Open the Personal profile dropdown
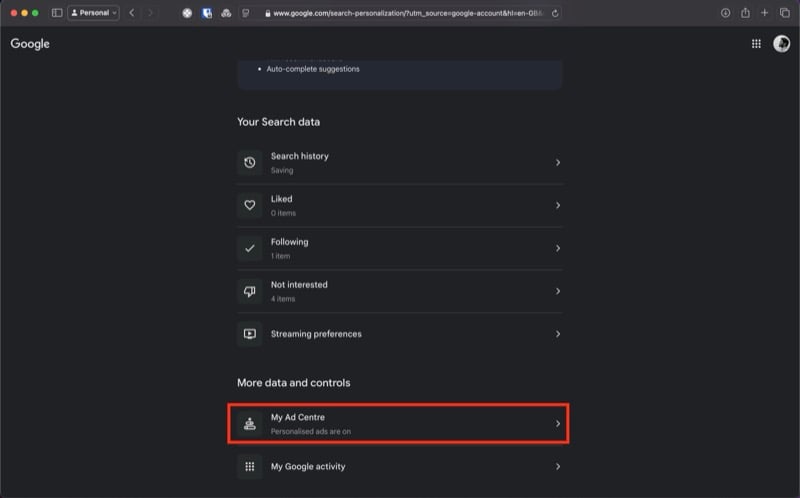The height and width of the screenshot is (498, 800). 93,13
